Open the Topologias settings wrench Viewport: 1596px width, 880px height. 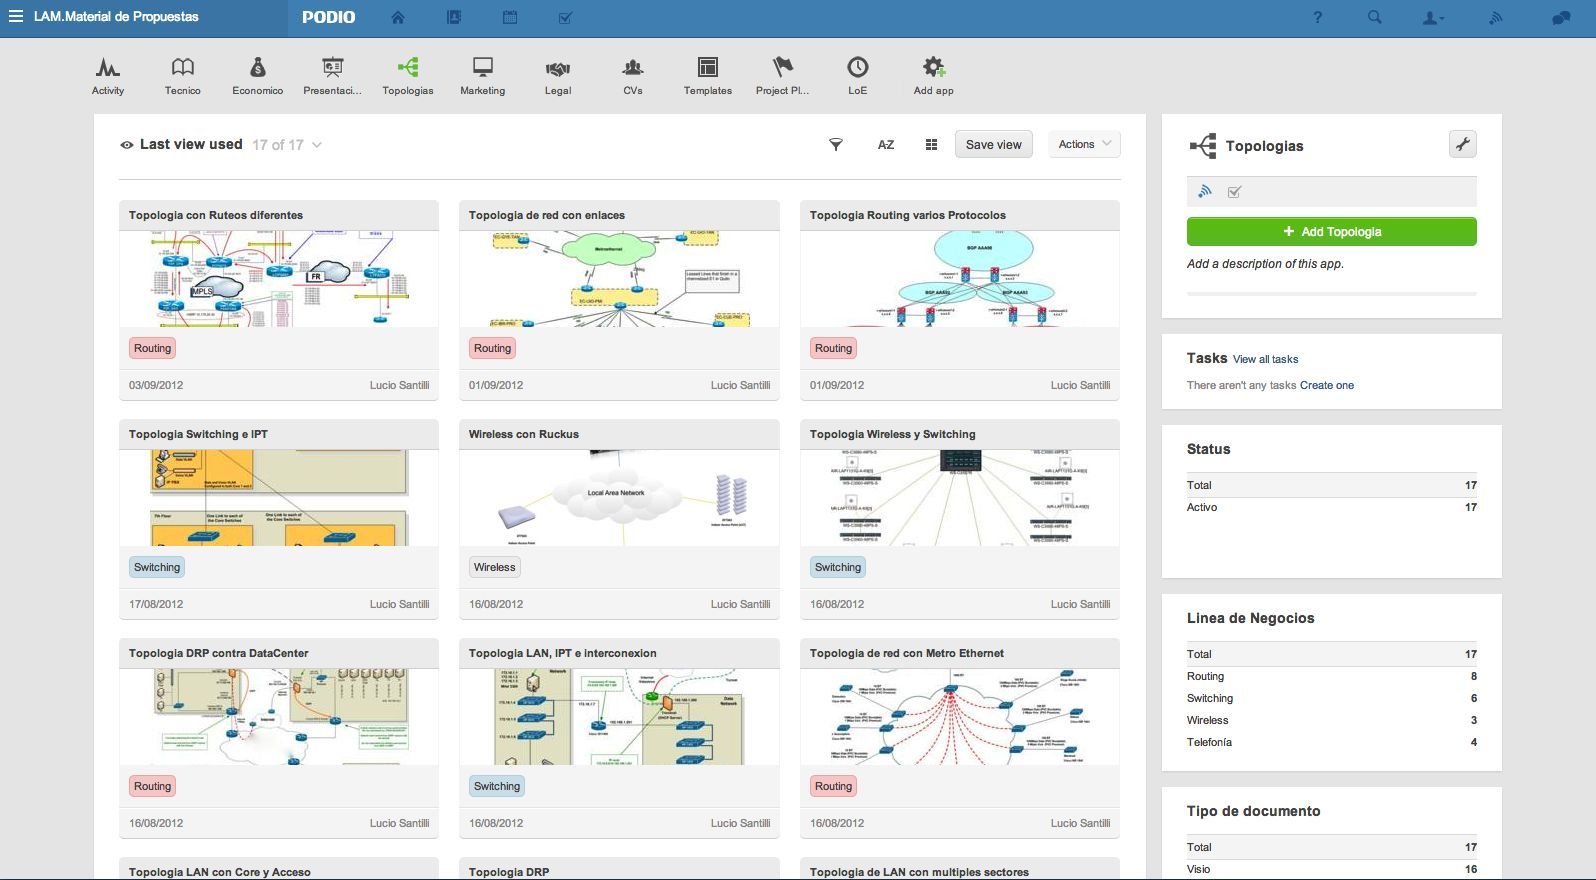pos(1462,144)
